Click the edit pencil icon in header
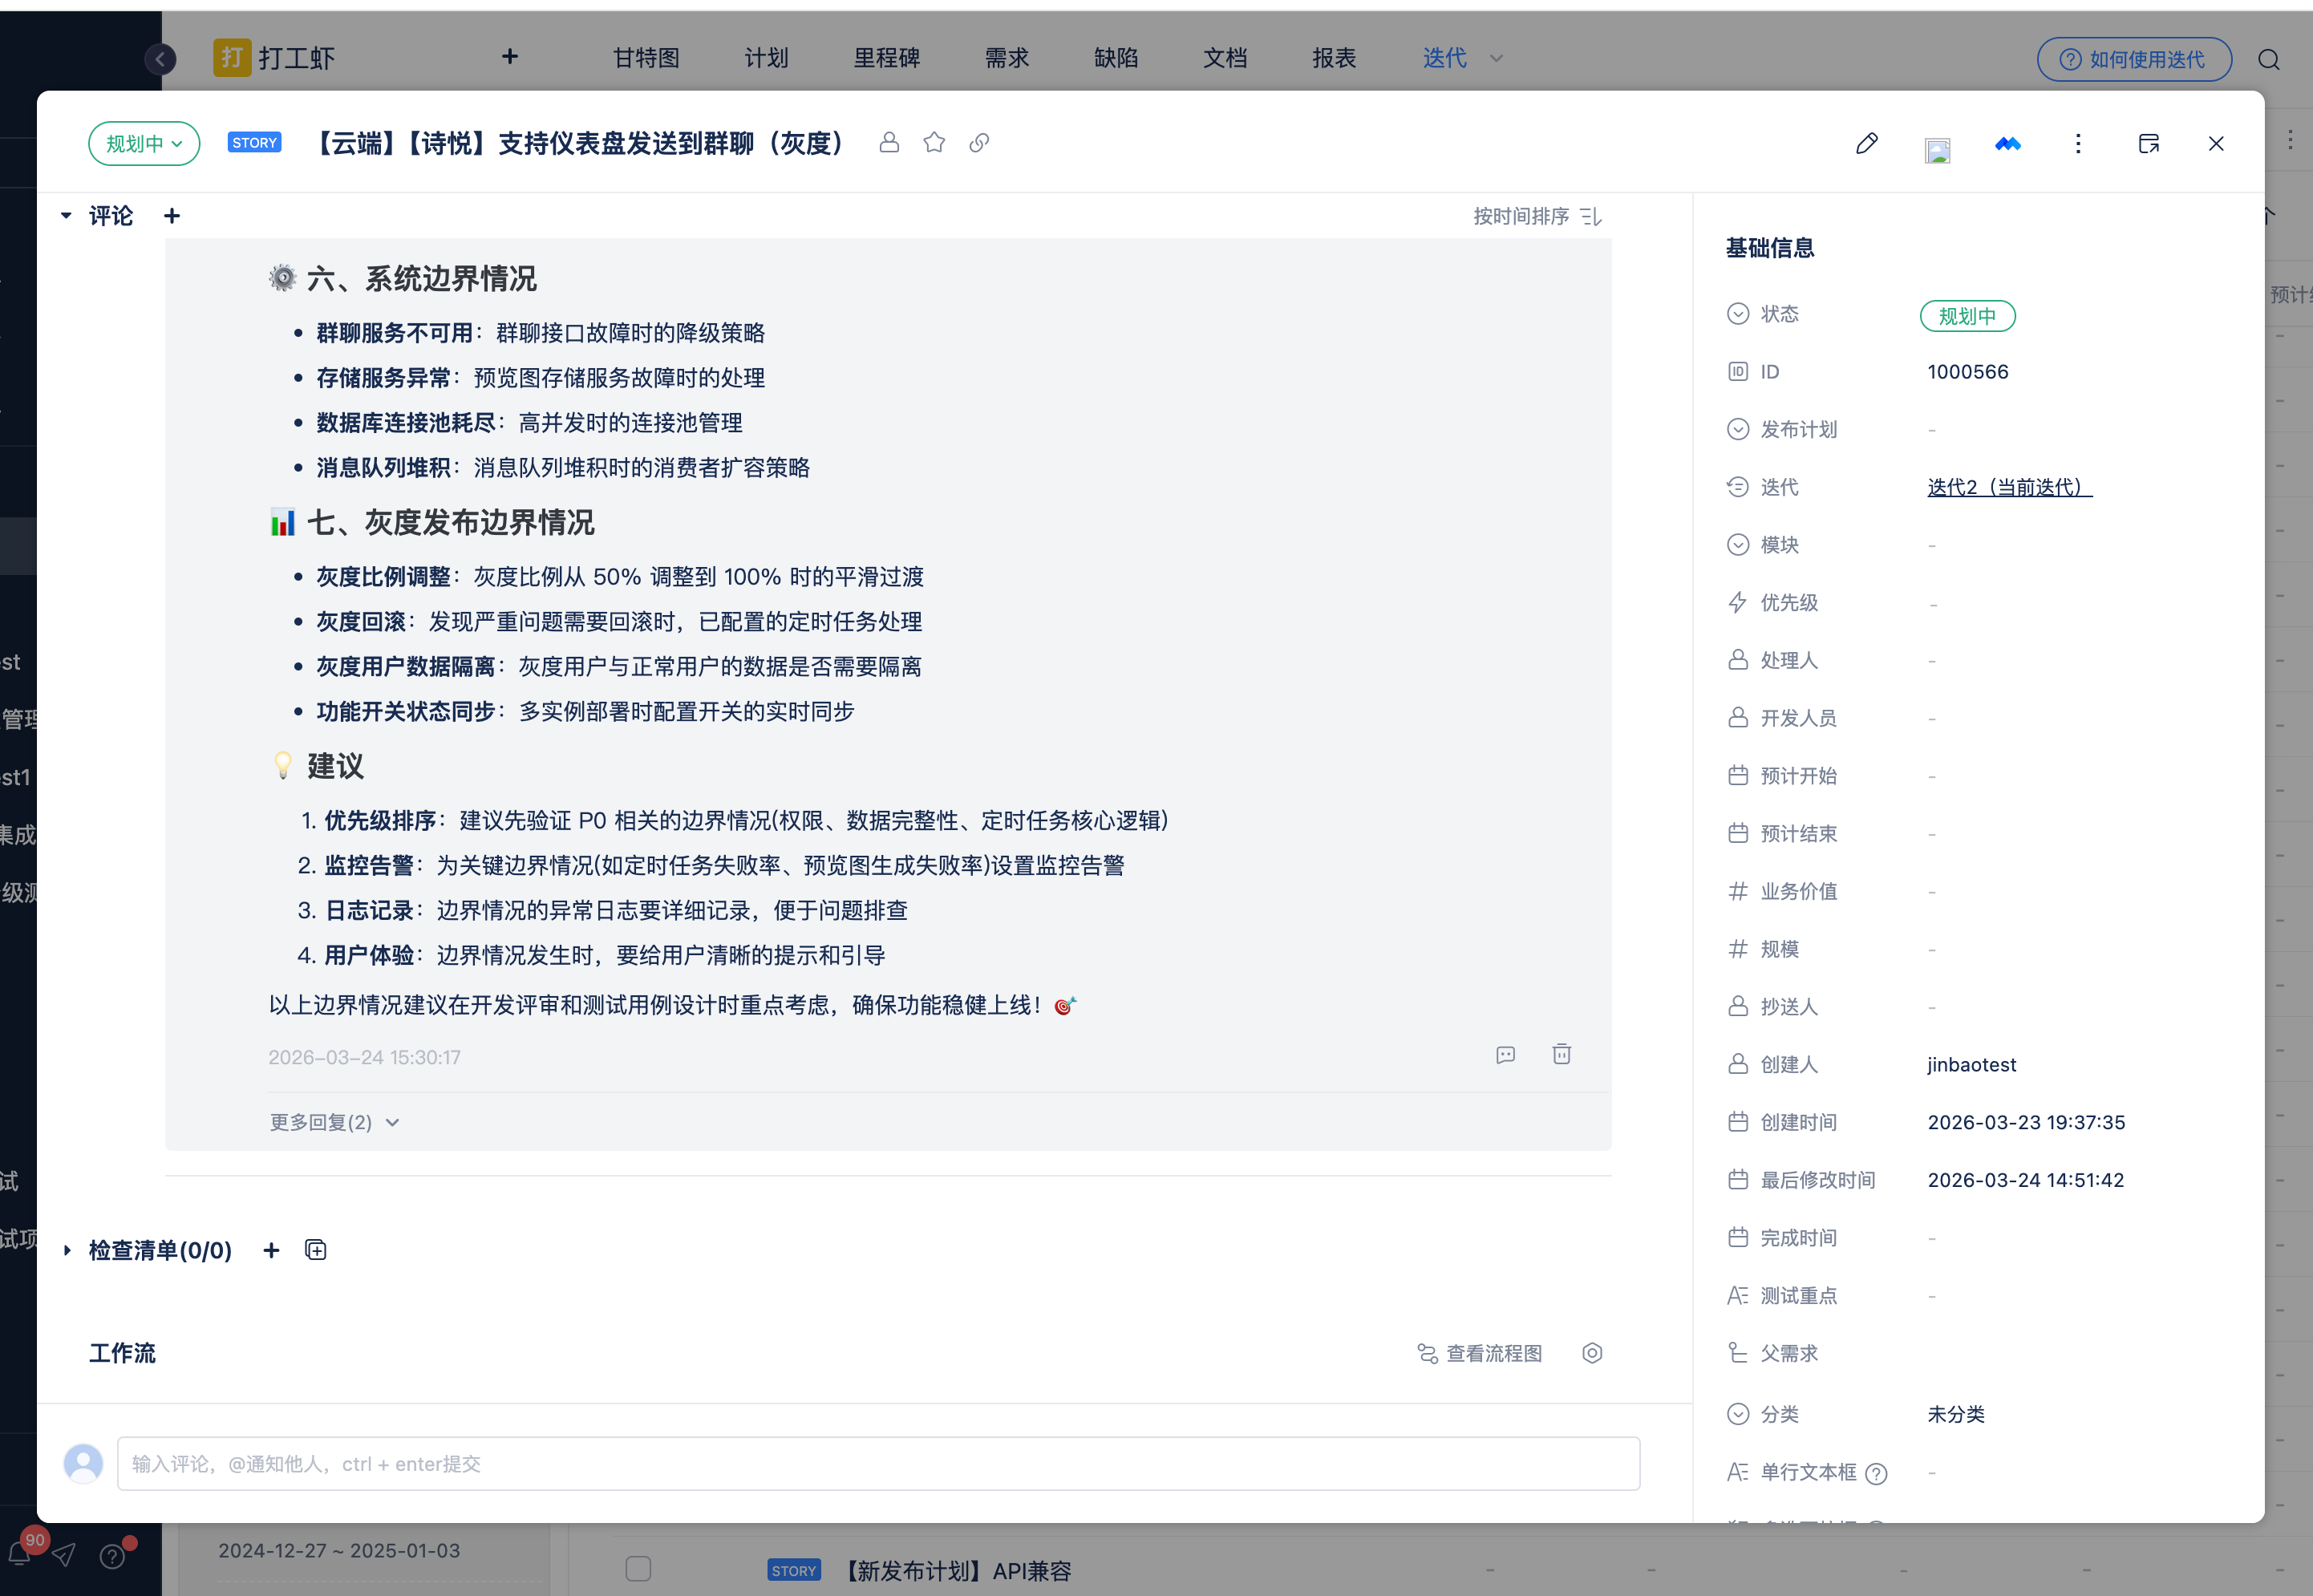The width and height of the screenshot is (2313, 1596). coord(1866,144)
